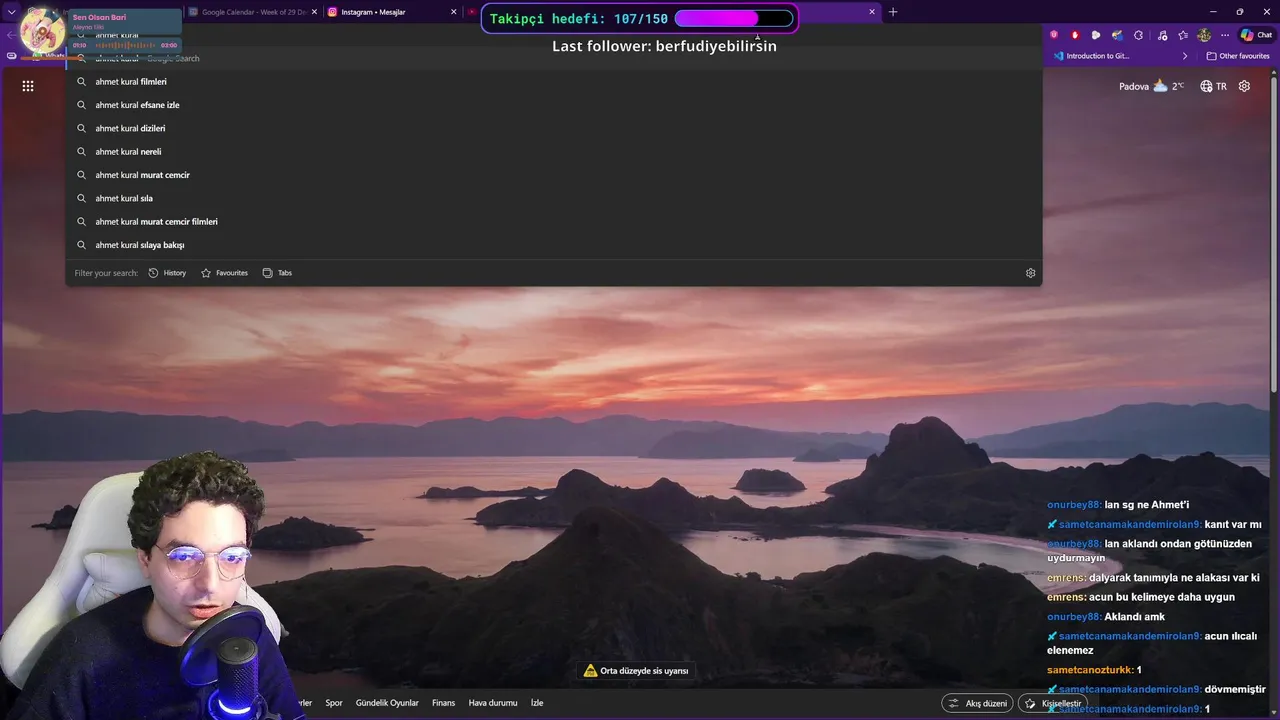Click chat message 'Aklandı amk'

1134,617
